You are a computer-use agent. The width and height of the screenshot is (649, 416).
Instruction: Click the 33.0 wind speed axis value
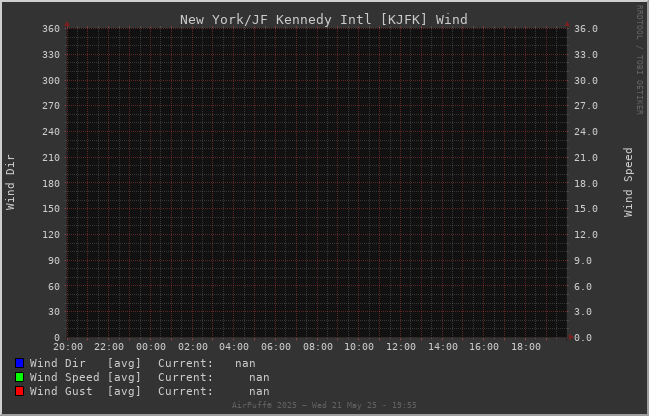(x=586, y=55)
